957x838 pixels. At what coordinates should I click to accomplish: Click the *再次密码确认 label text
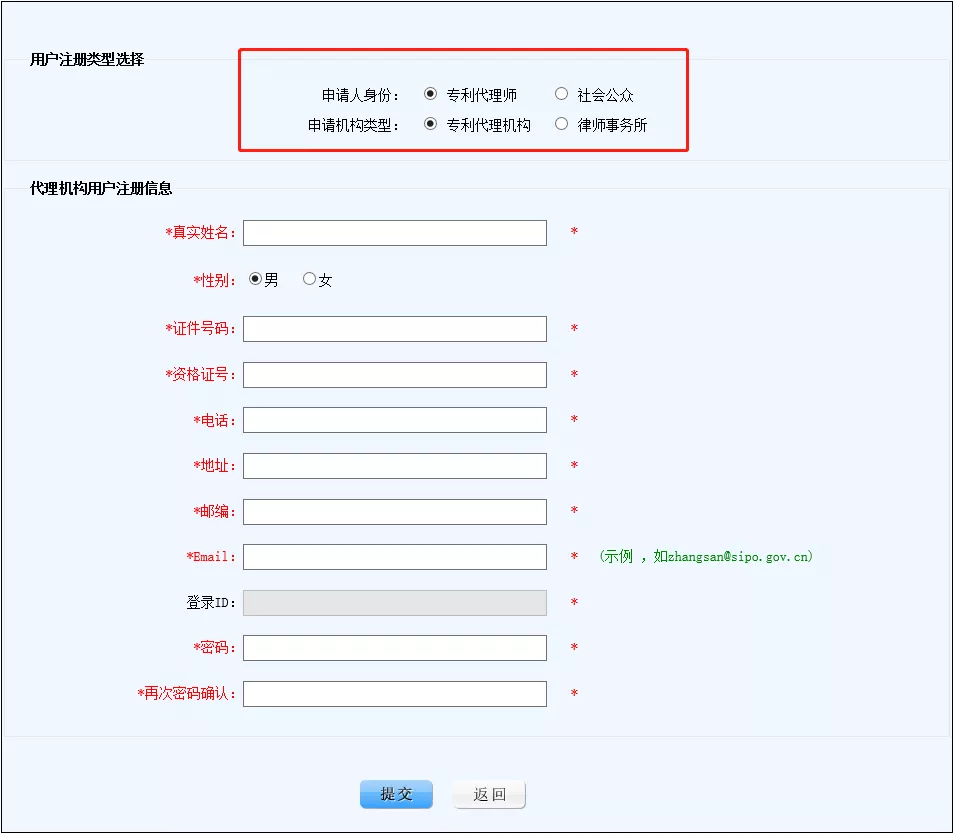[186, 693]
